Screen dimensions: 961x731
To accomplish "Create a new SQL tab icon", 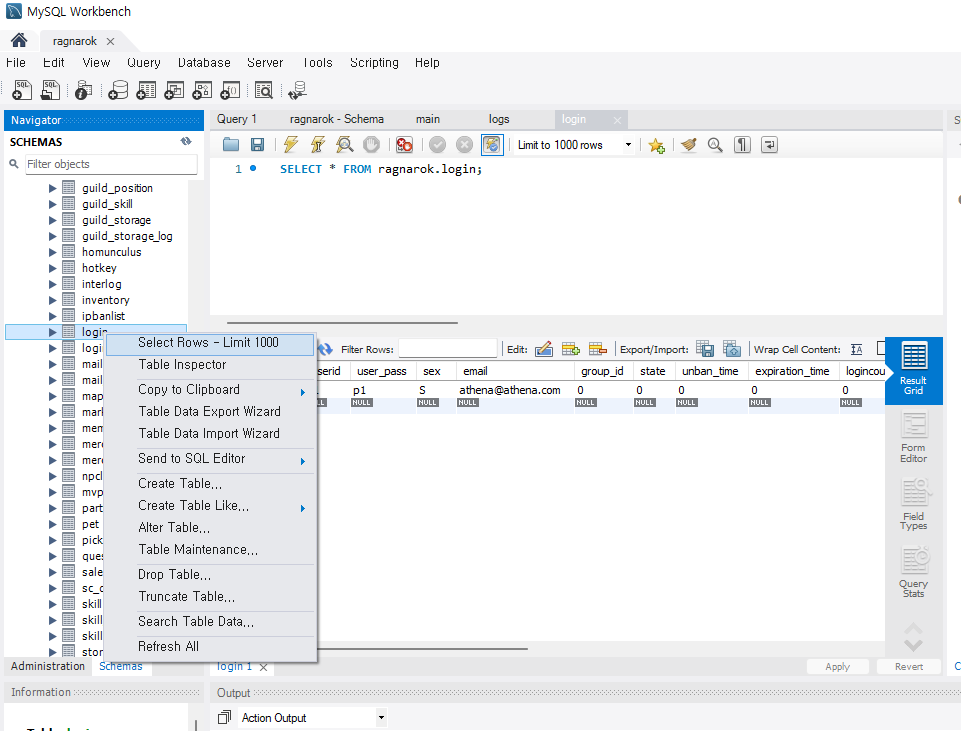I will click(x=22, y=90).
